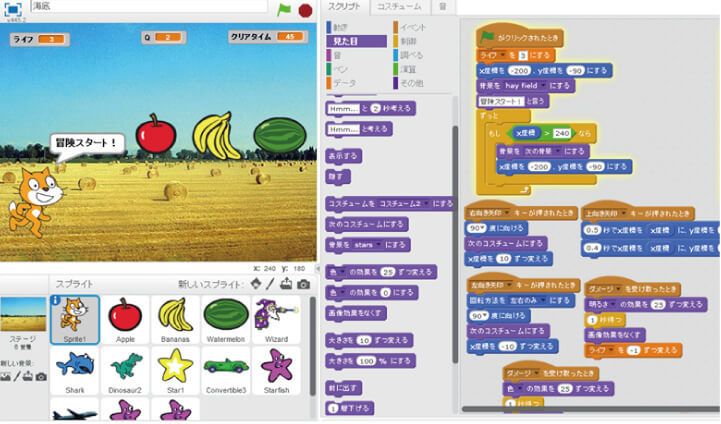
Task: Select the 見た目 block category
Action: click(x=356, y=41)
